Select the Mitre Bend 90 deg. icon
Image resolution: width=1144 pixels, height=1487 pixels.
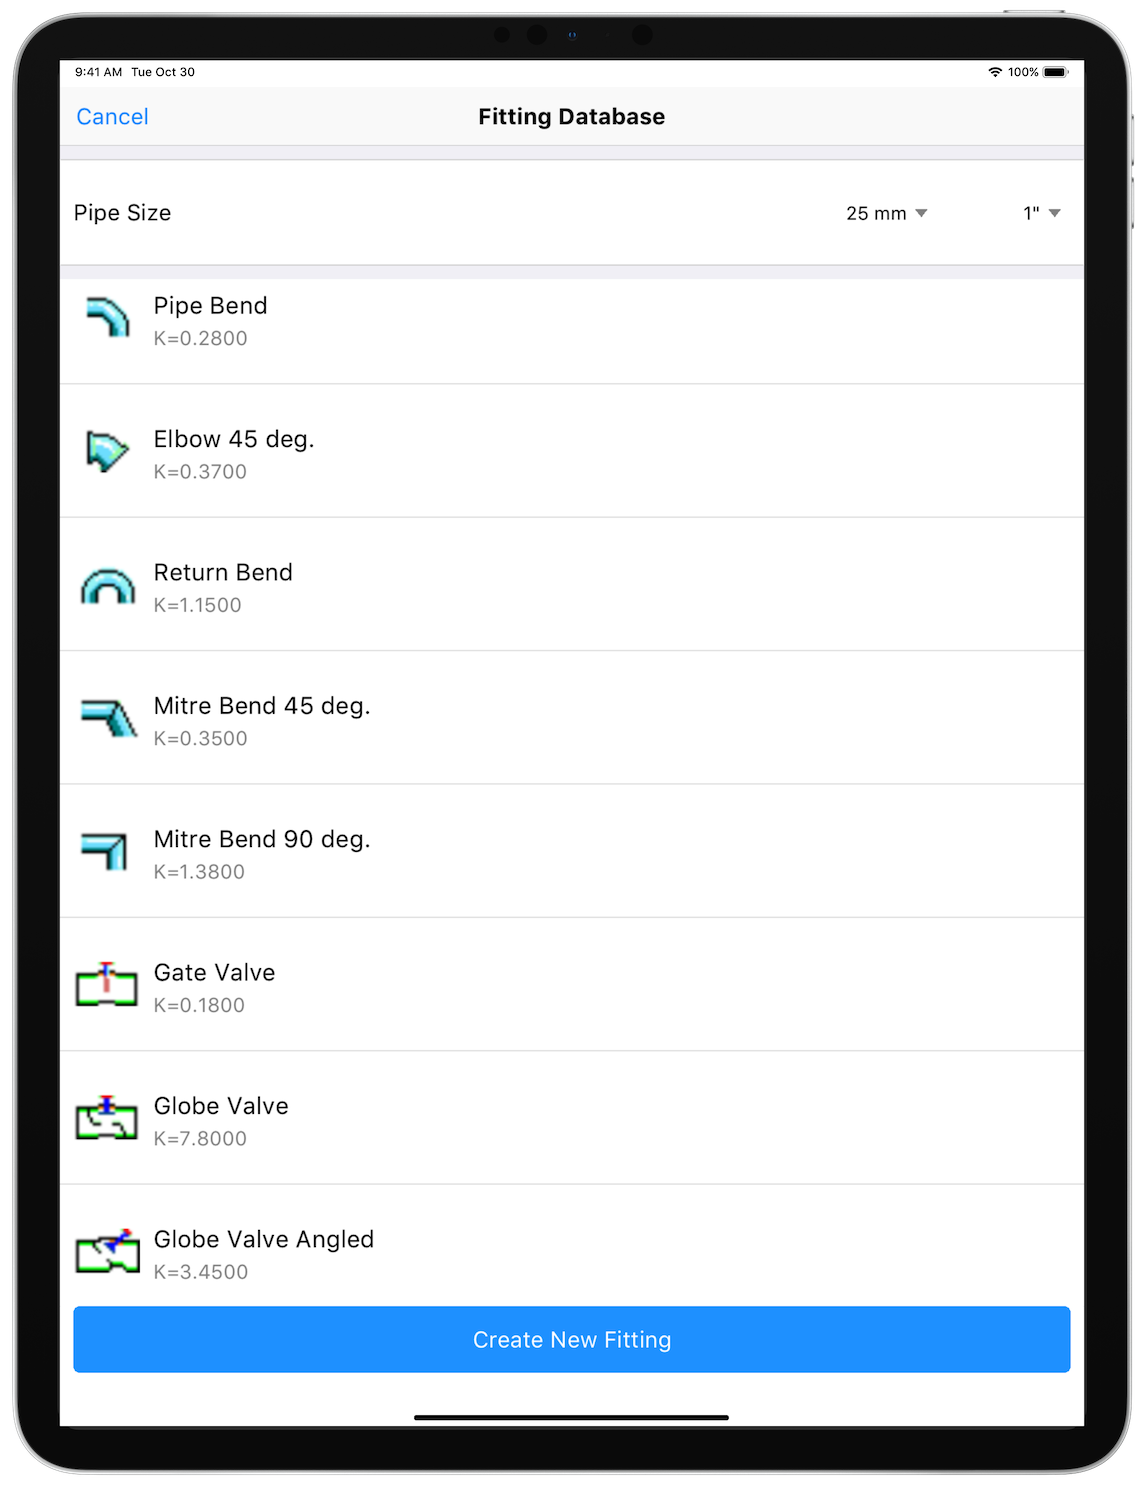(105, 852)
